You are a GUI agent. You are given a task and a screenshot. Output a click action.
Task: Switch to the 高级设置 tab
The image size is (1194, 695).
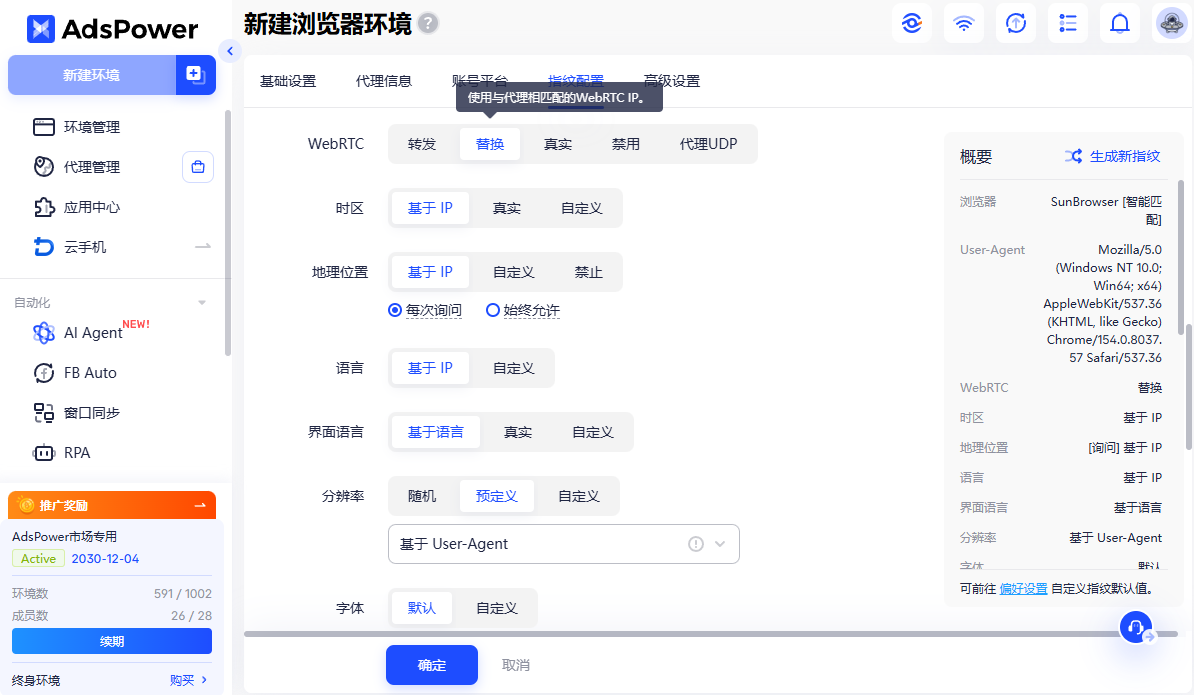click(x=672, y=81)
